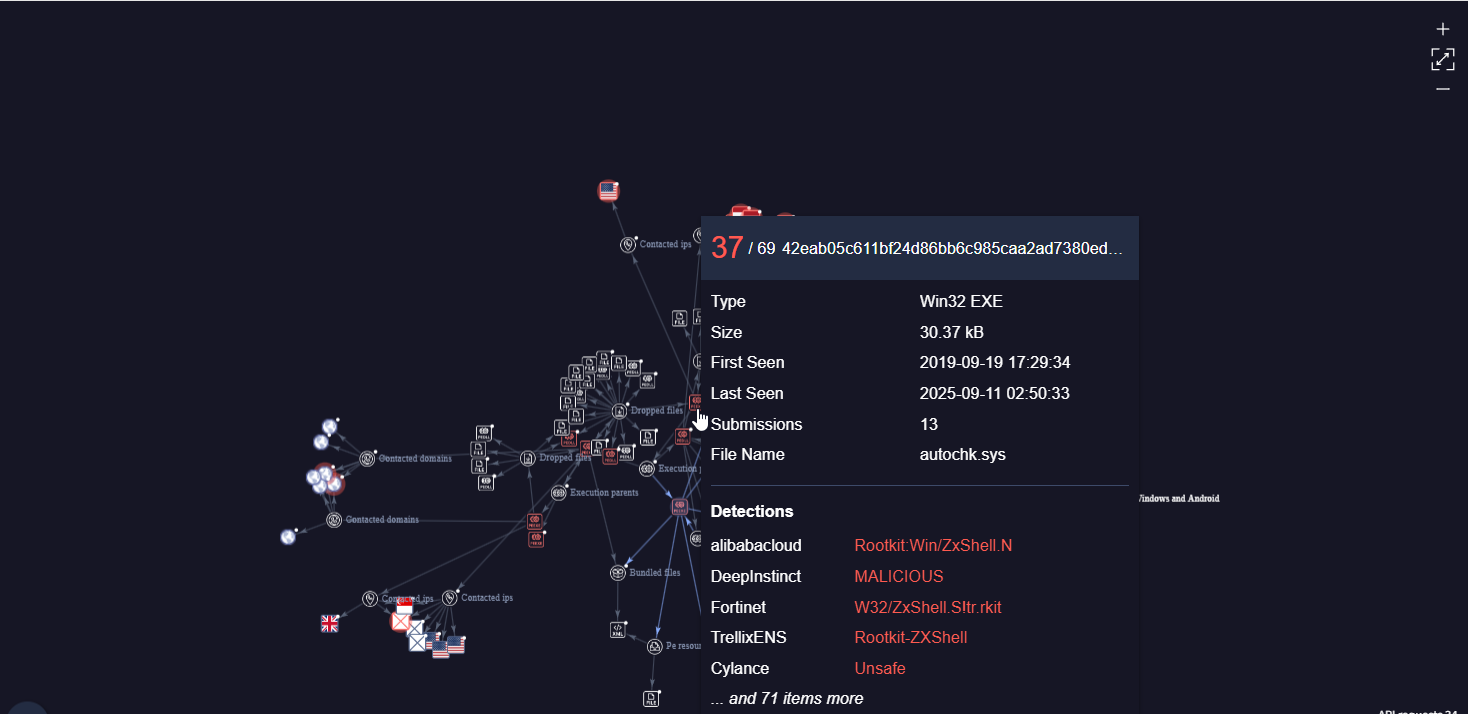Click the Contacted ips hub linked to UK flag
This screenshot has height=714, width=1468.
point(370,598)
